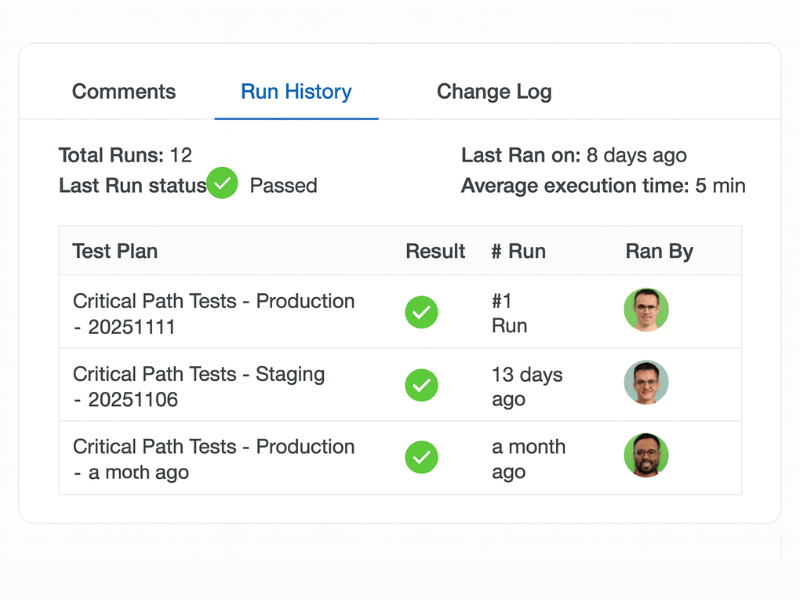Click the Result column header
This screenshot has width=800, height=600.
click(435, 251)
